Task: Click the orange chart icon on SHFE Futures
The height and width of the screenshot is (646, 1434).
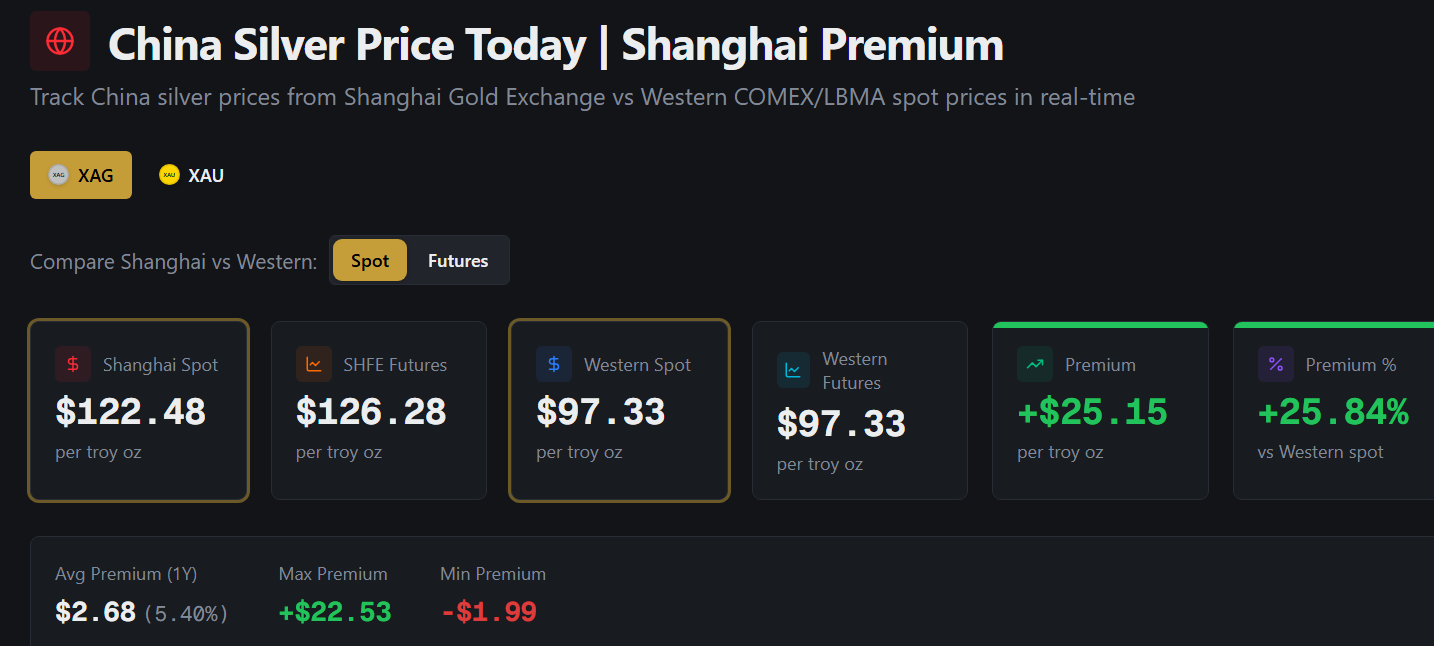Action: click(x=314, y=365)
